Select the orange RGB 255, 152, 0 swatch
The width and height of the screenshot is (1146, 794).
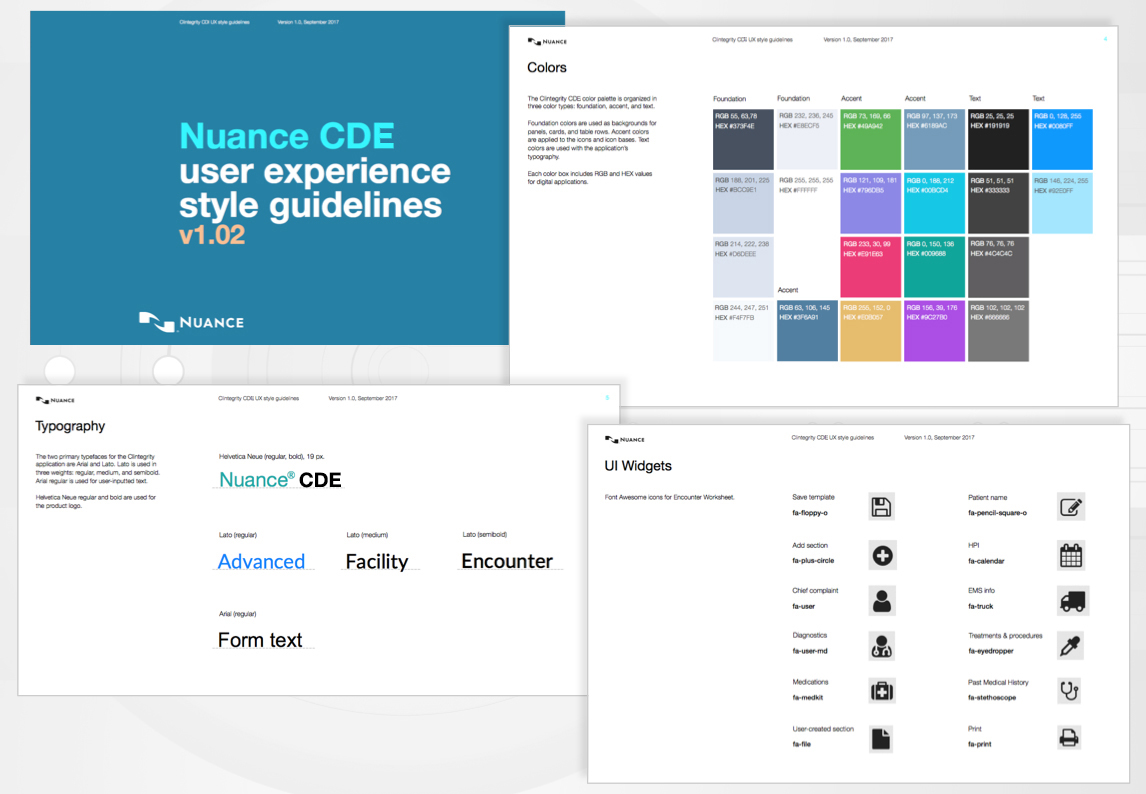[870, 330]
